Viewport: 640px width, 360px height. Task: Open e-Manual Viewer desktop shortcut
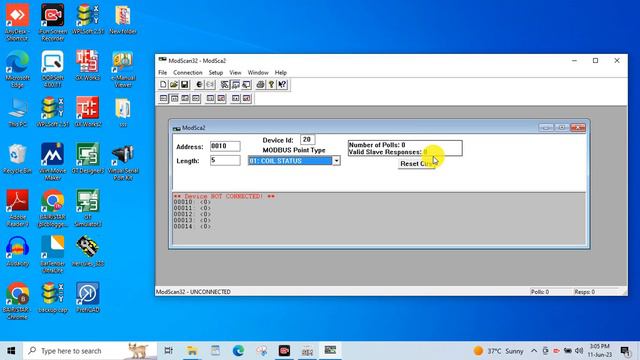(x=123, y=69)
